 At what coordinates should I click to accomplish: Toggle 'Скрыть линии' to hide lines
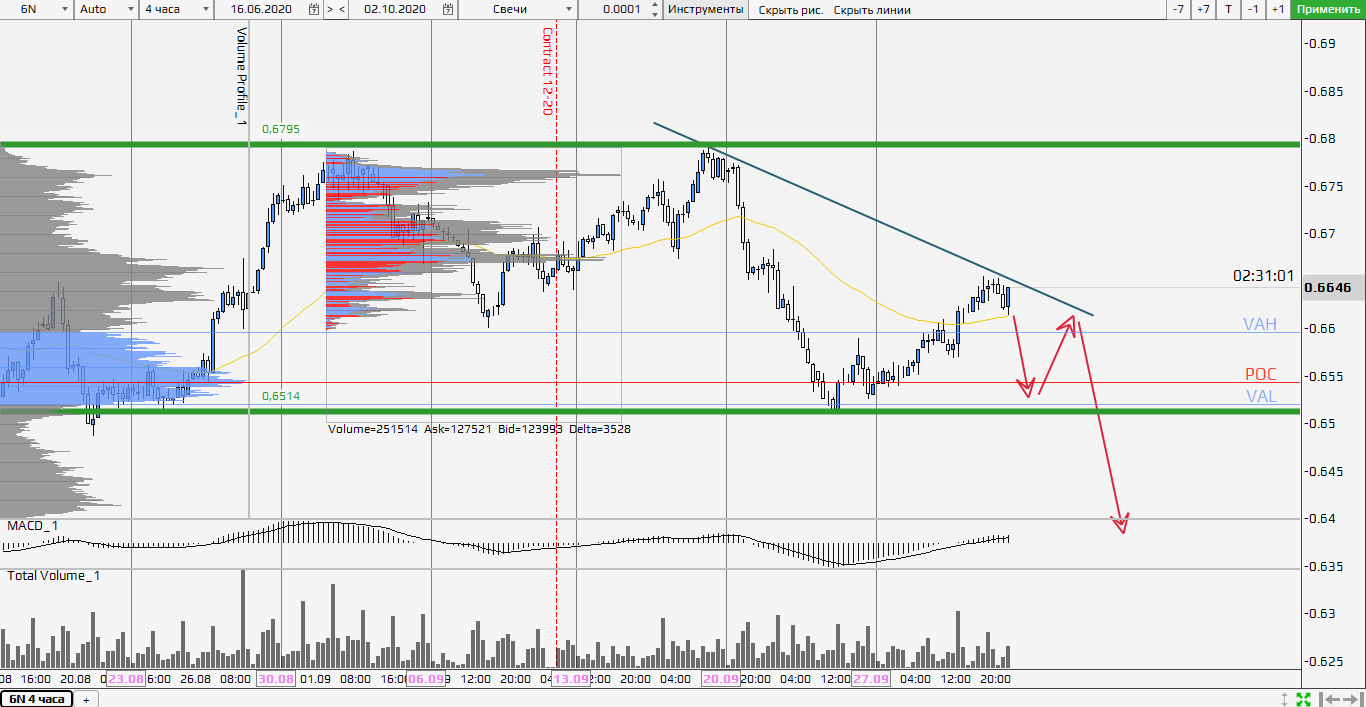click(x=871, y=9)
